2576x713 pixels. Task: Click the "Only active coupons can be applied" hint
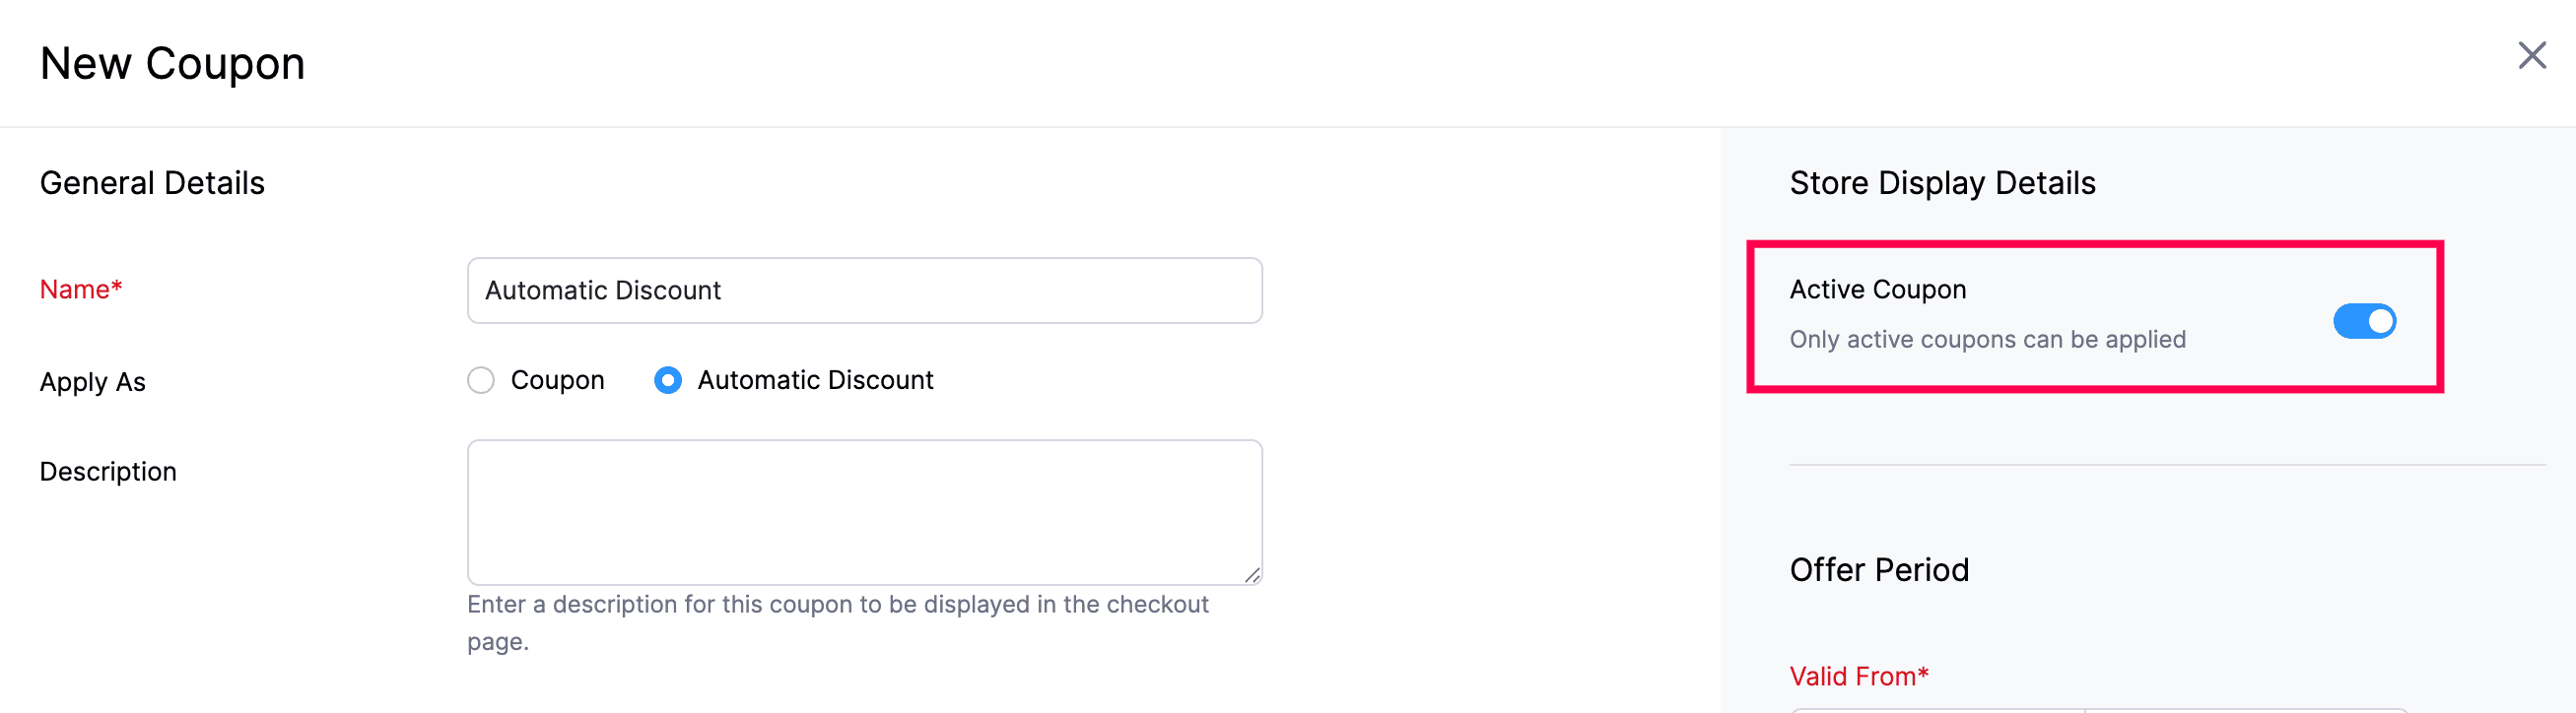[x=1987, y=339]
